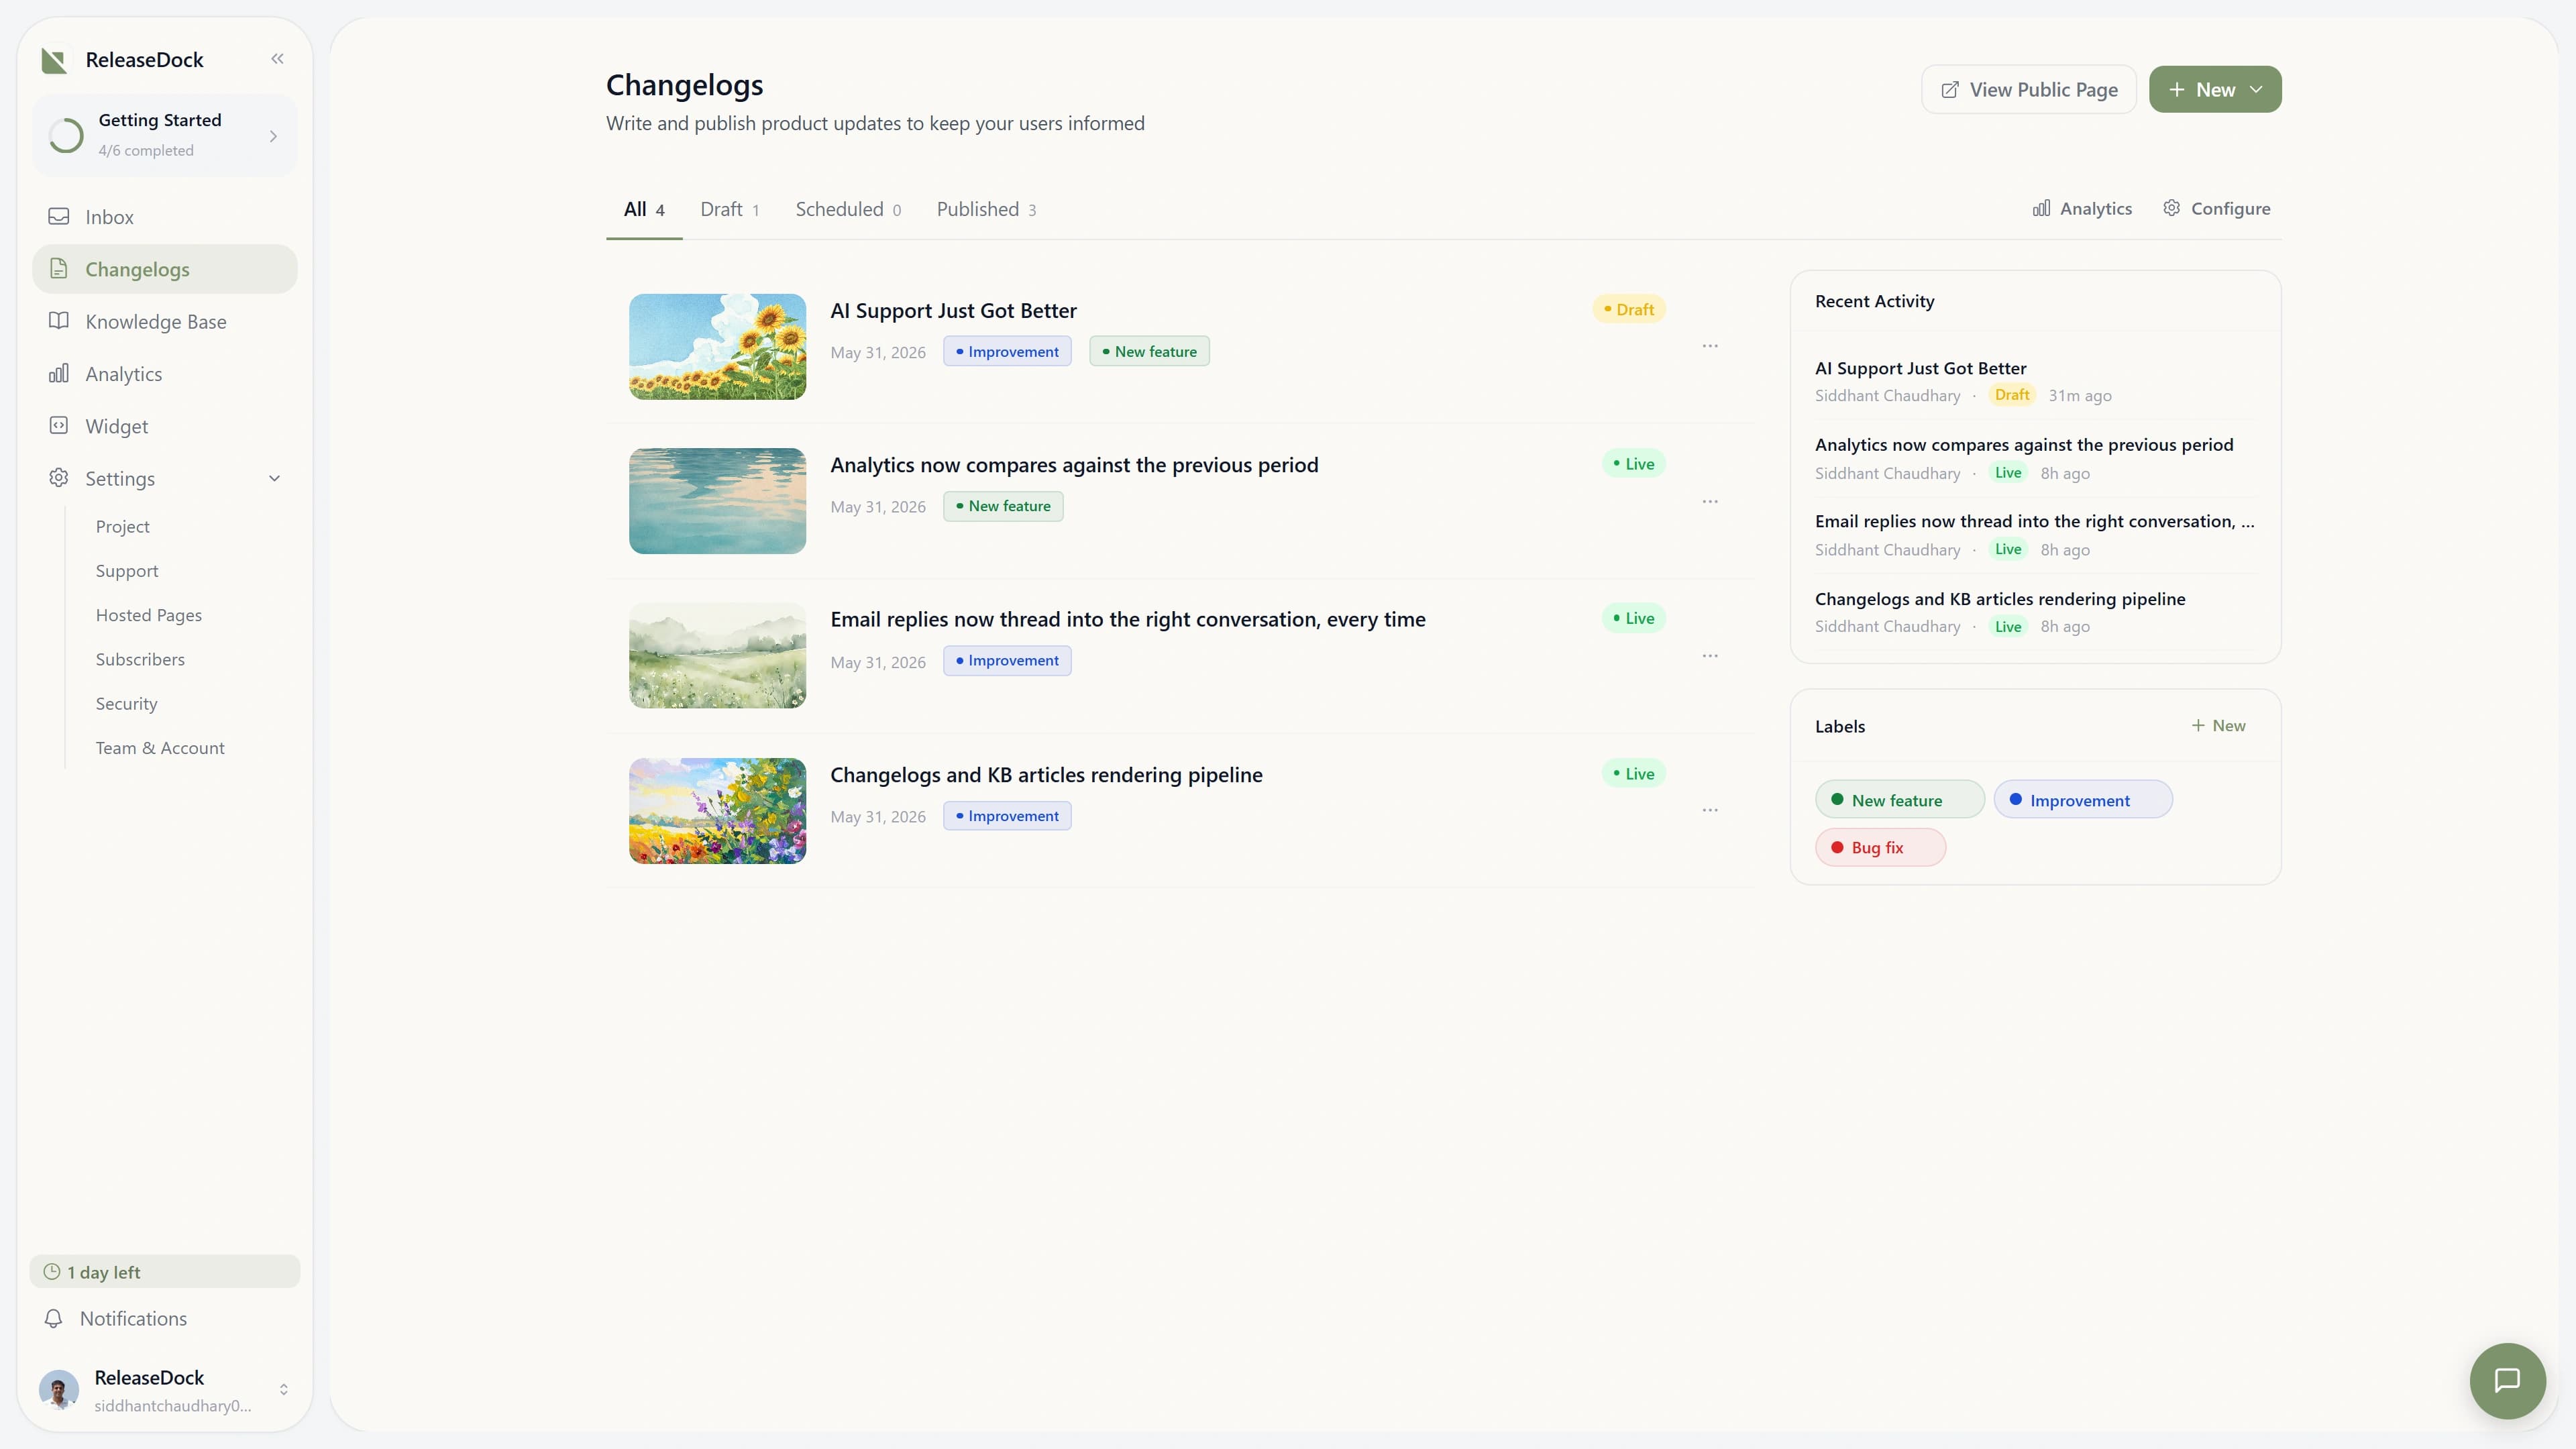Open AI Support entry in Recent Activity
2576x1449 pixels.
click(2035, 381)
